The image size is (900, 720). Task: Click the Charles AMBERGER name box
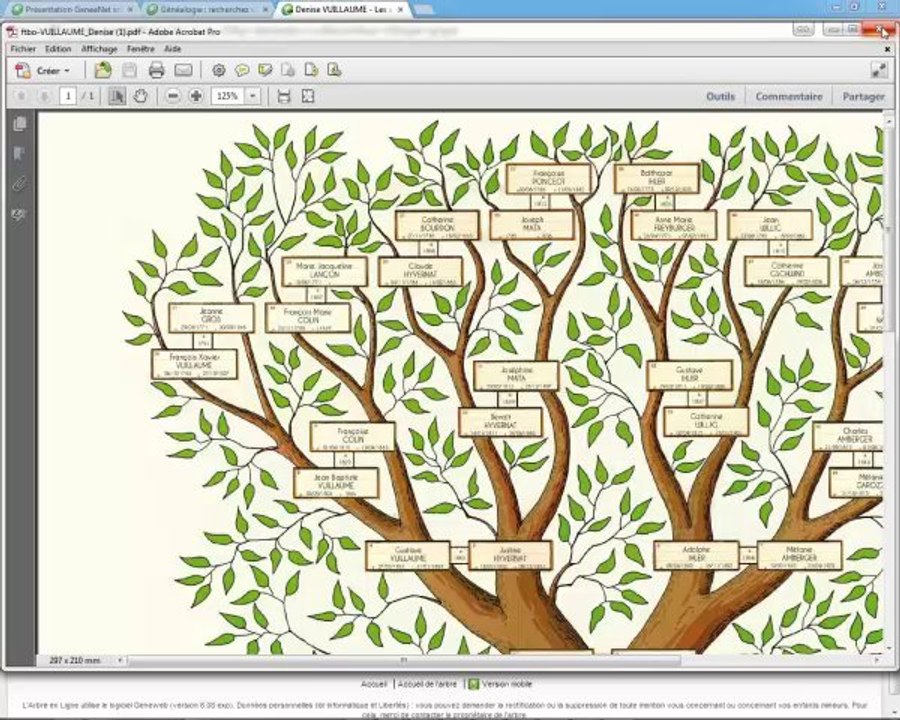pyautogui.click(x=848, y=437)
